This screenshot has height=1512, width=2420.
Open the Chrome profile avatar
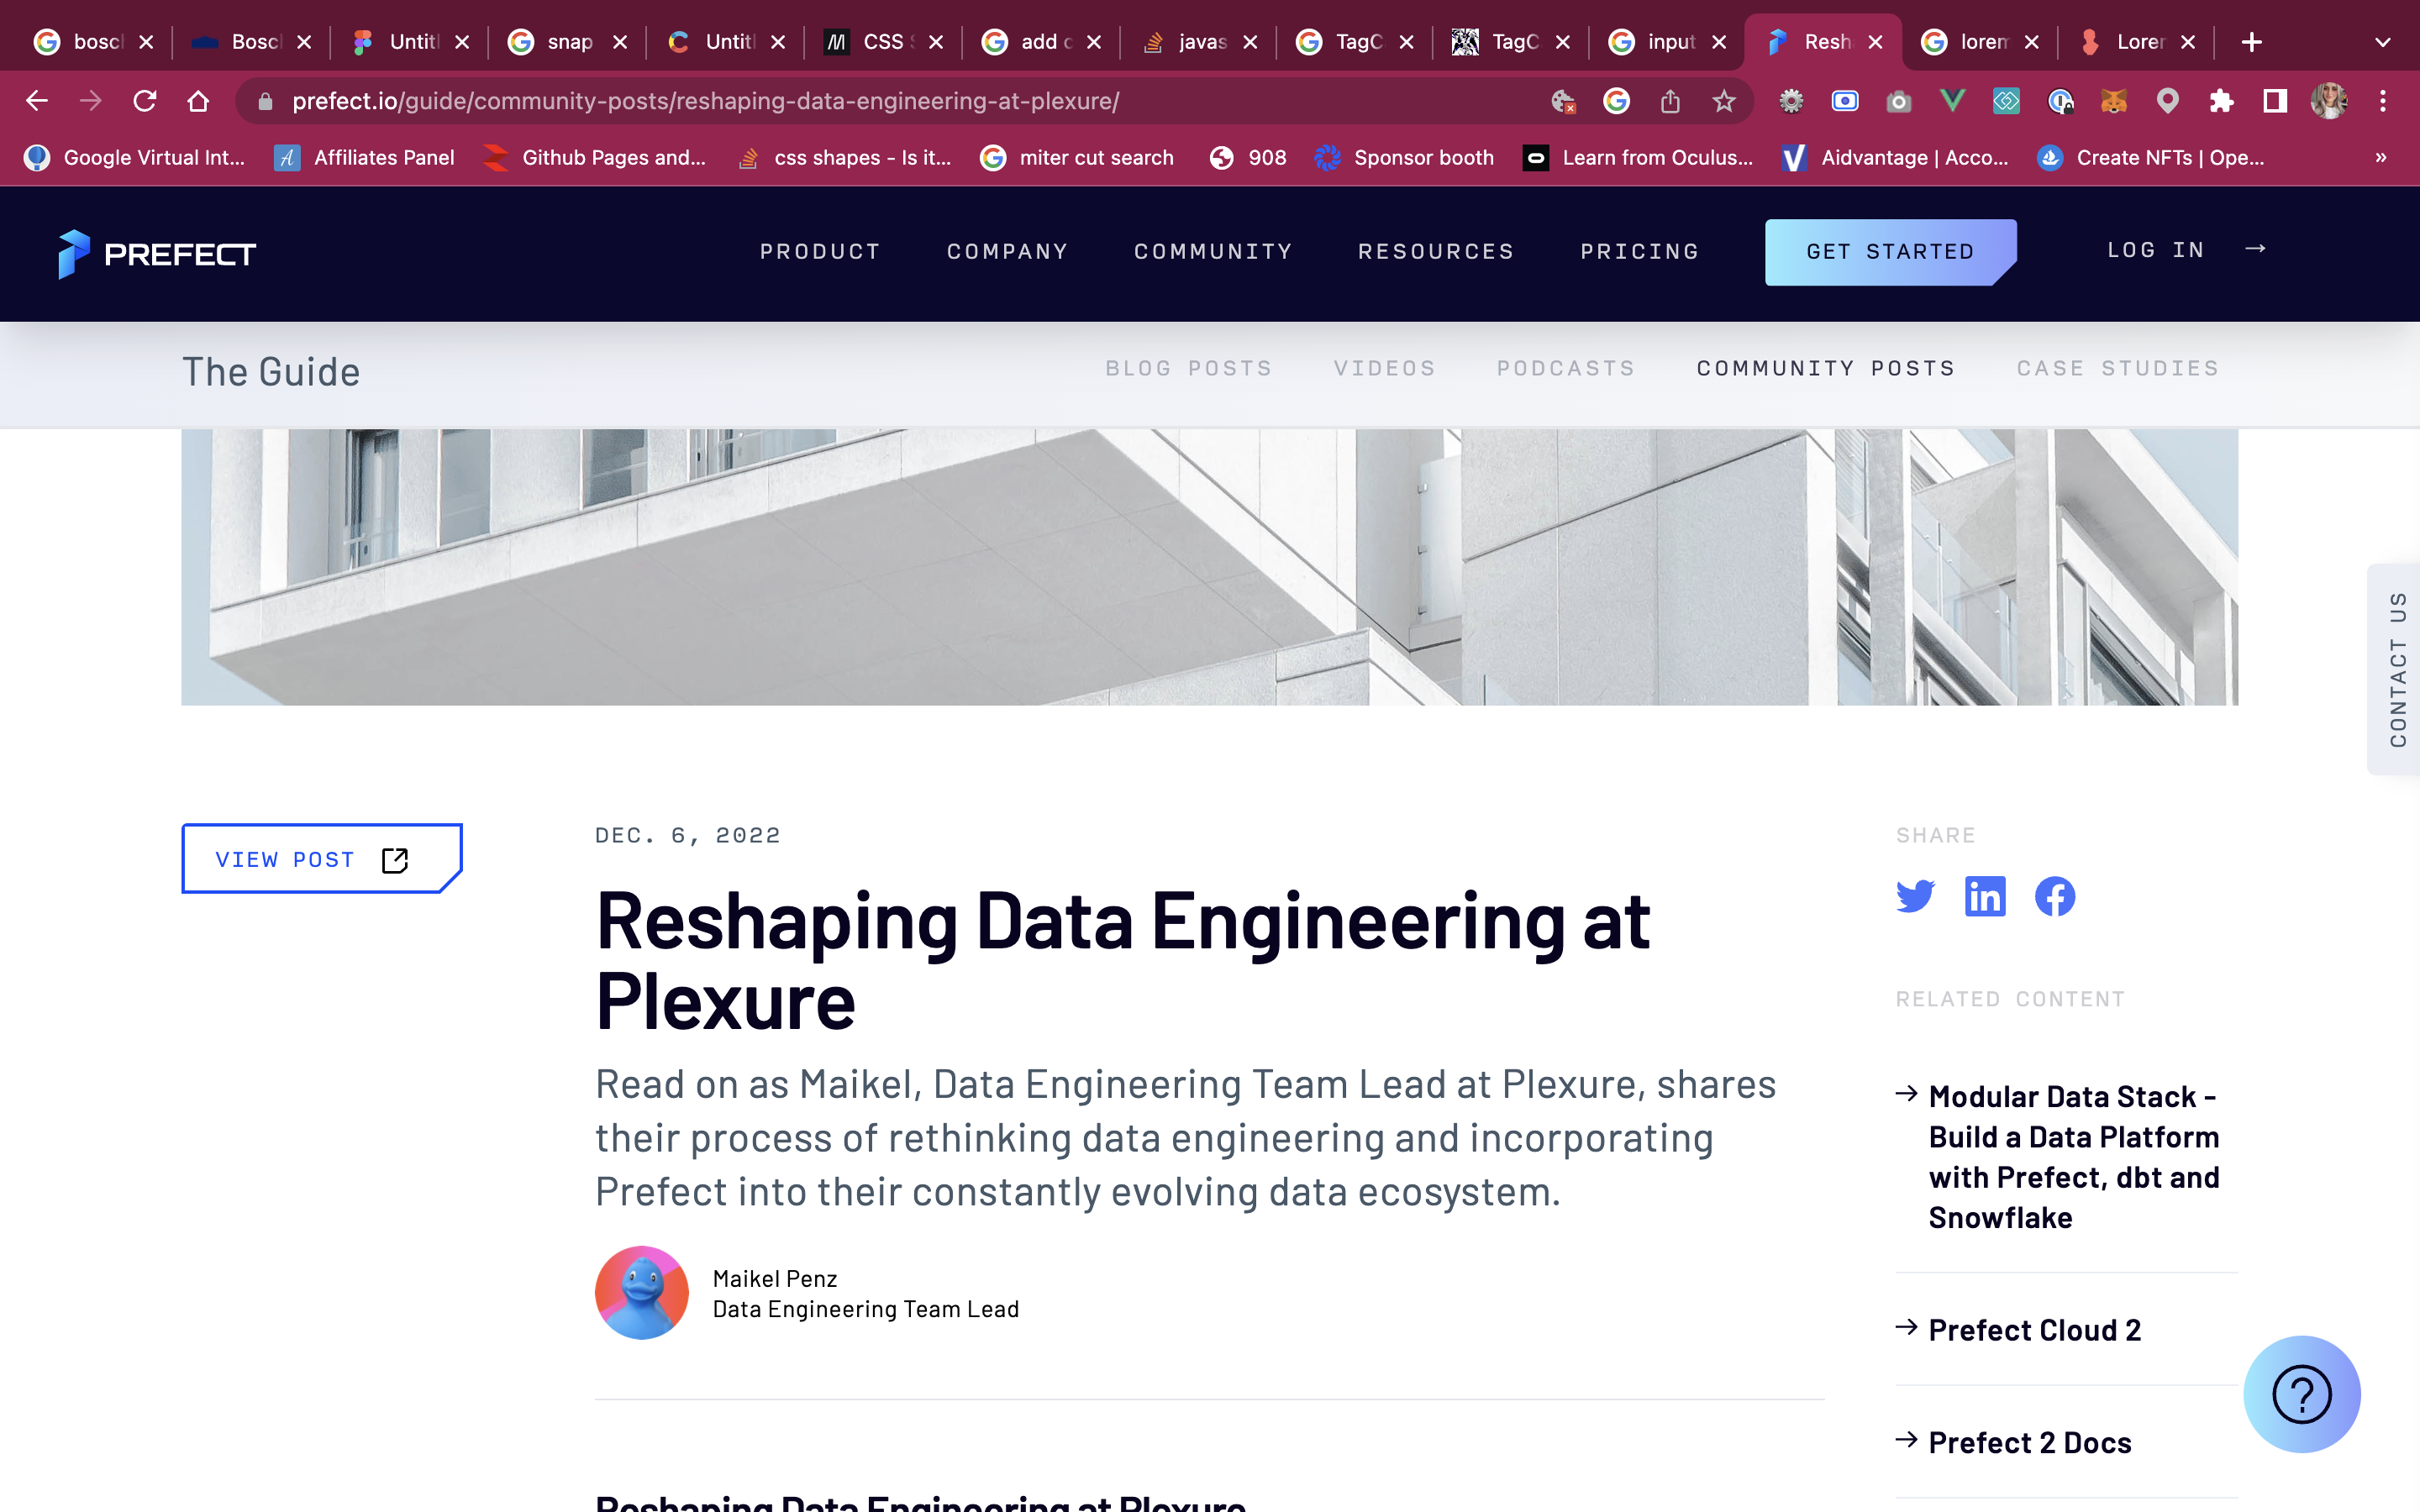point(2329,101)
